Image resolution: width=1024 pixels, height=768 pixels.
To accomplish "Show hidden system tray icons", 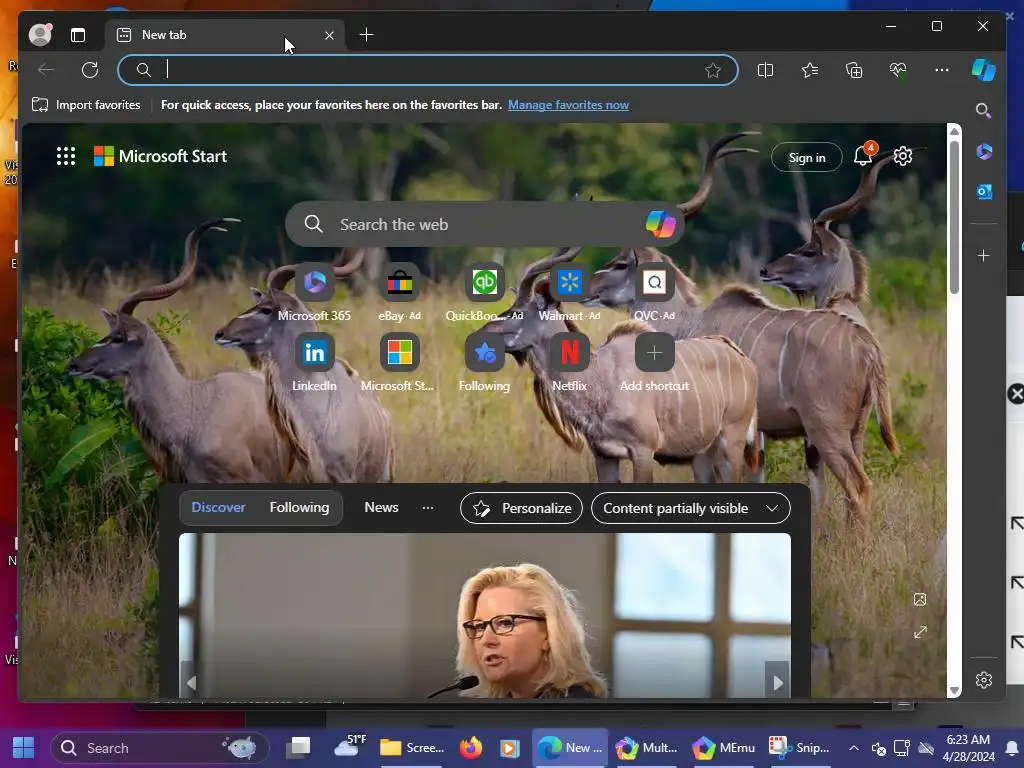I will tap(853, 748).
